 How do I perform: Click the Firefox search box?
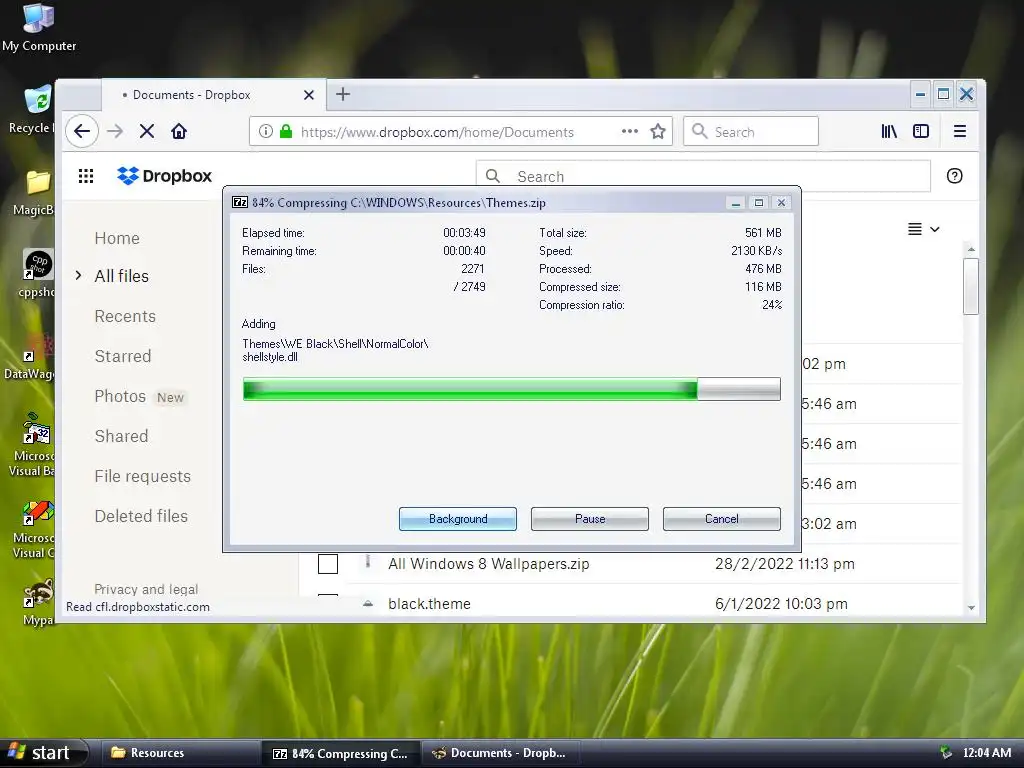point(751,131)
